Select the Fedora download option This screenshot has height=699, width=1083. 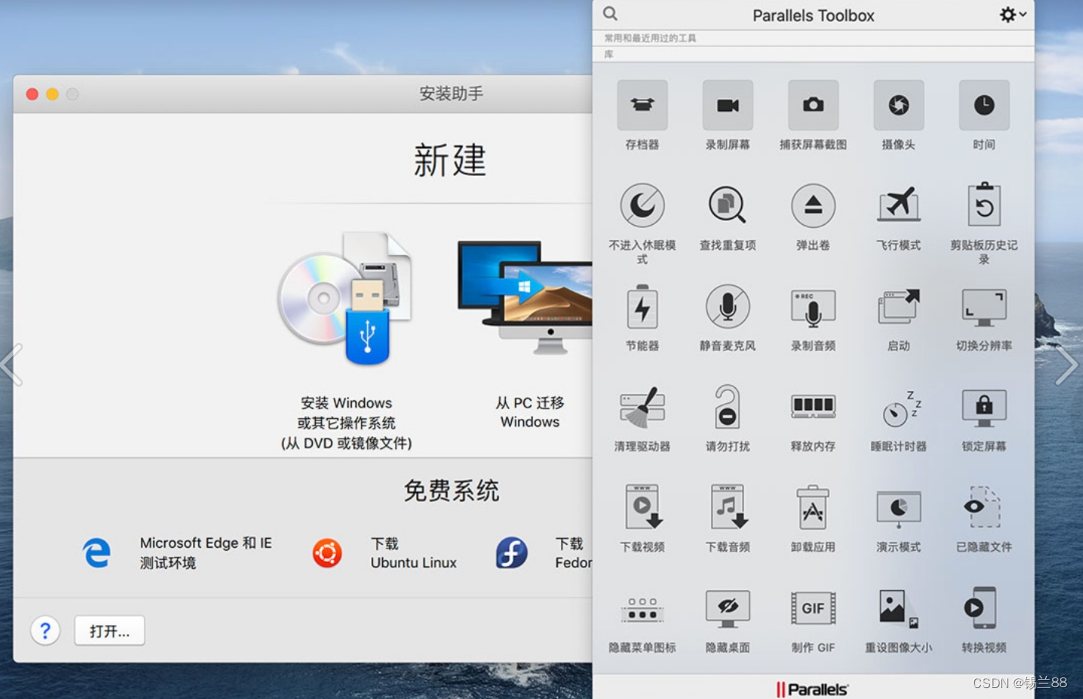click(544, 553)
